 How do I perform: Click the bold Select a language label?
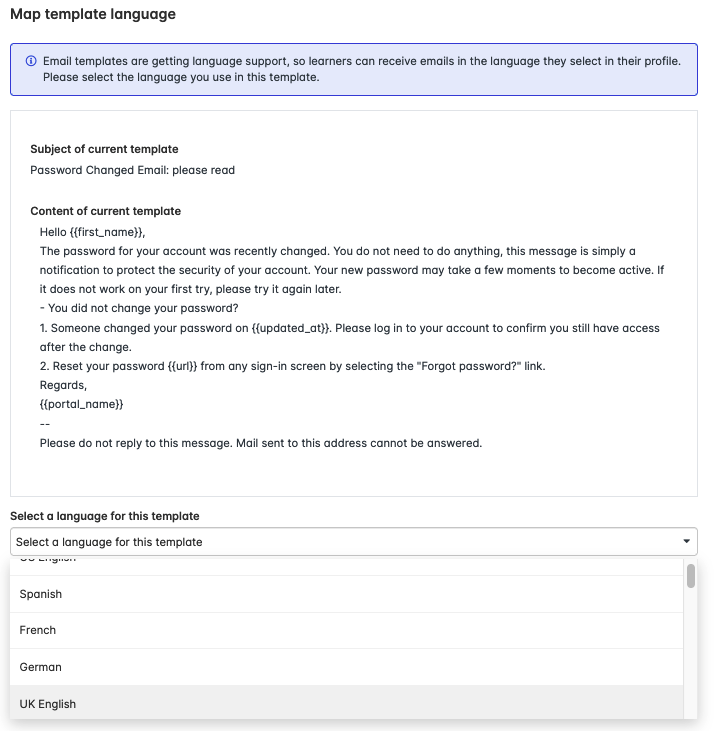pyautogui.click(x=105, y=516)
